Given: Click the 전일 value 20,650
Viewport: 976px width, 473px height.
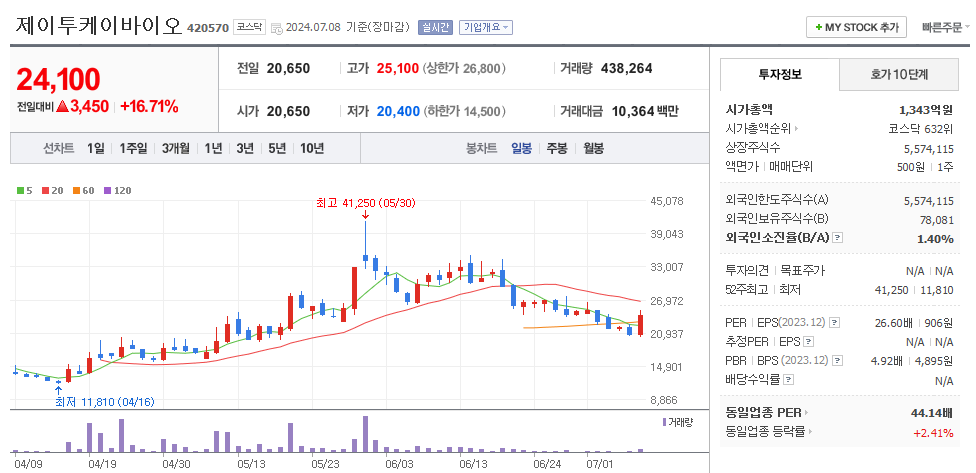Looking at the screenshot, I should coord(288,68).
